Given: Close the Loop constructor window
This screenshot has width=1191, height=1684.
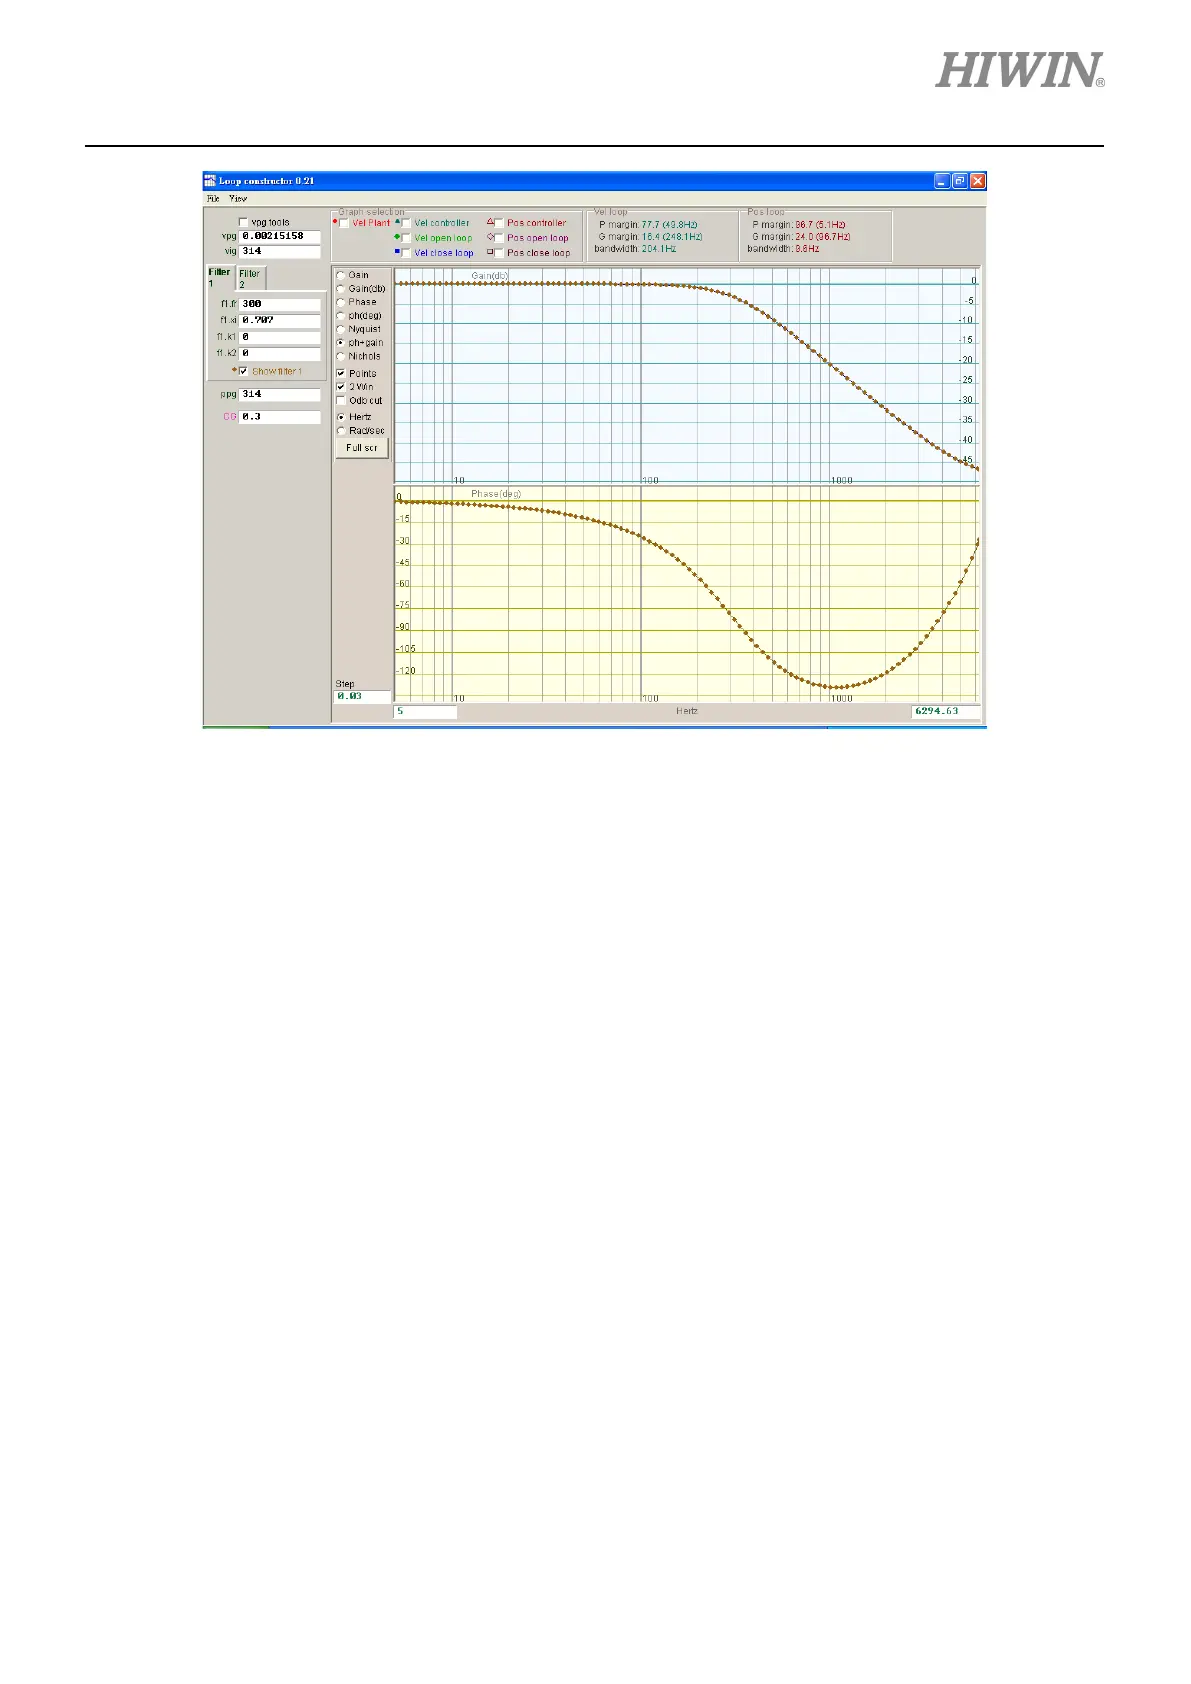Looking at the screenshot, I should (978, 181).
